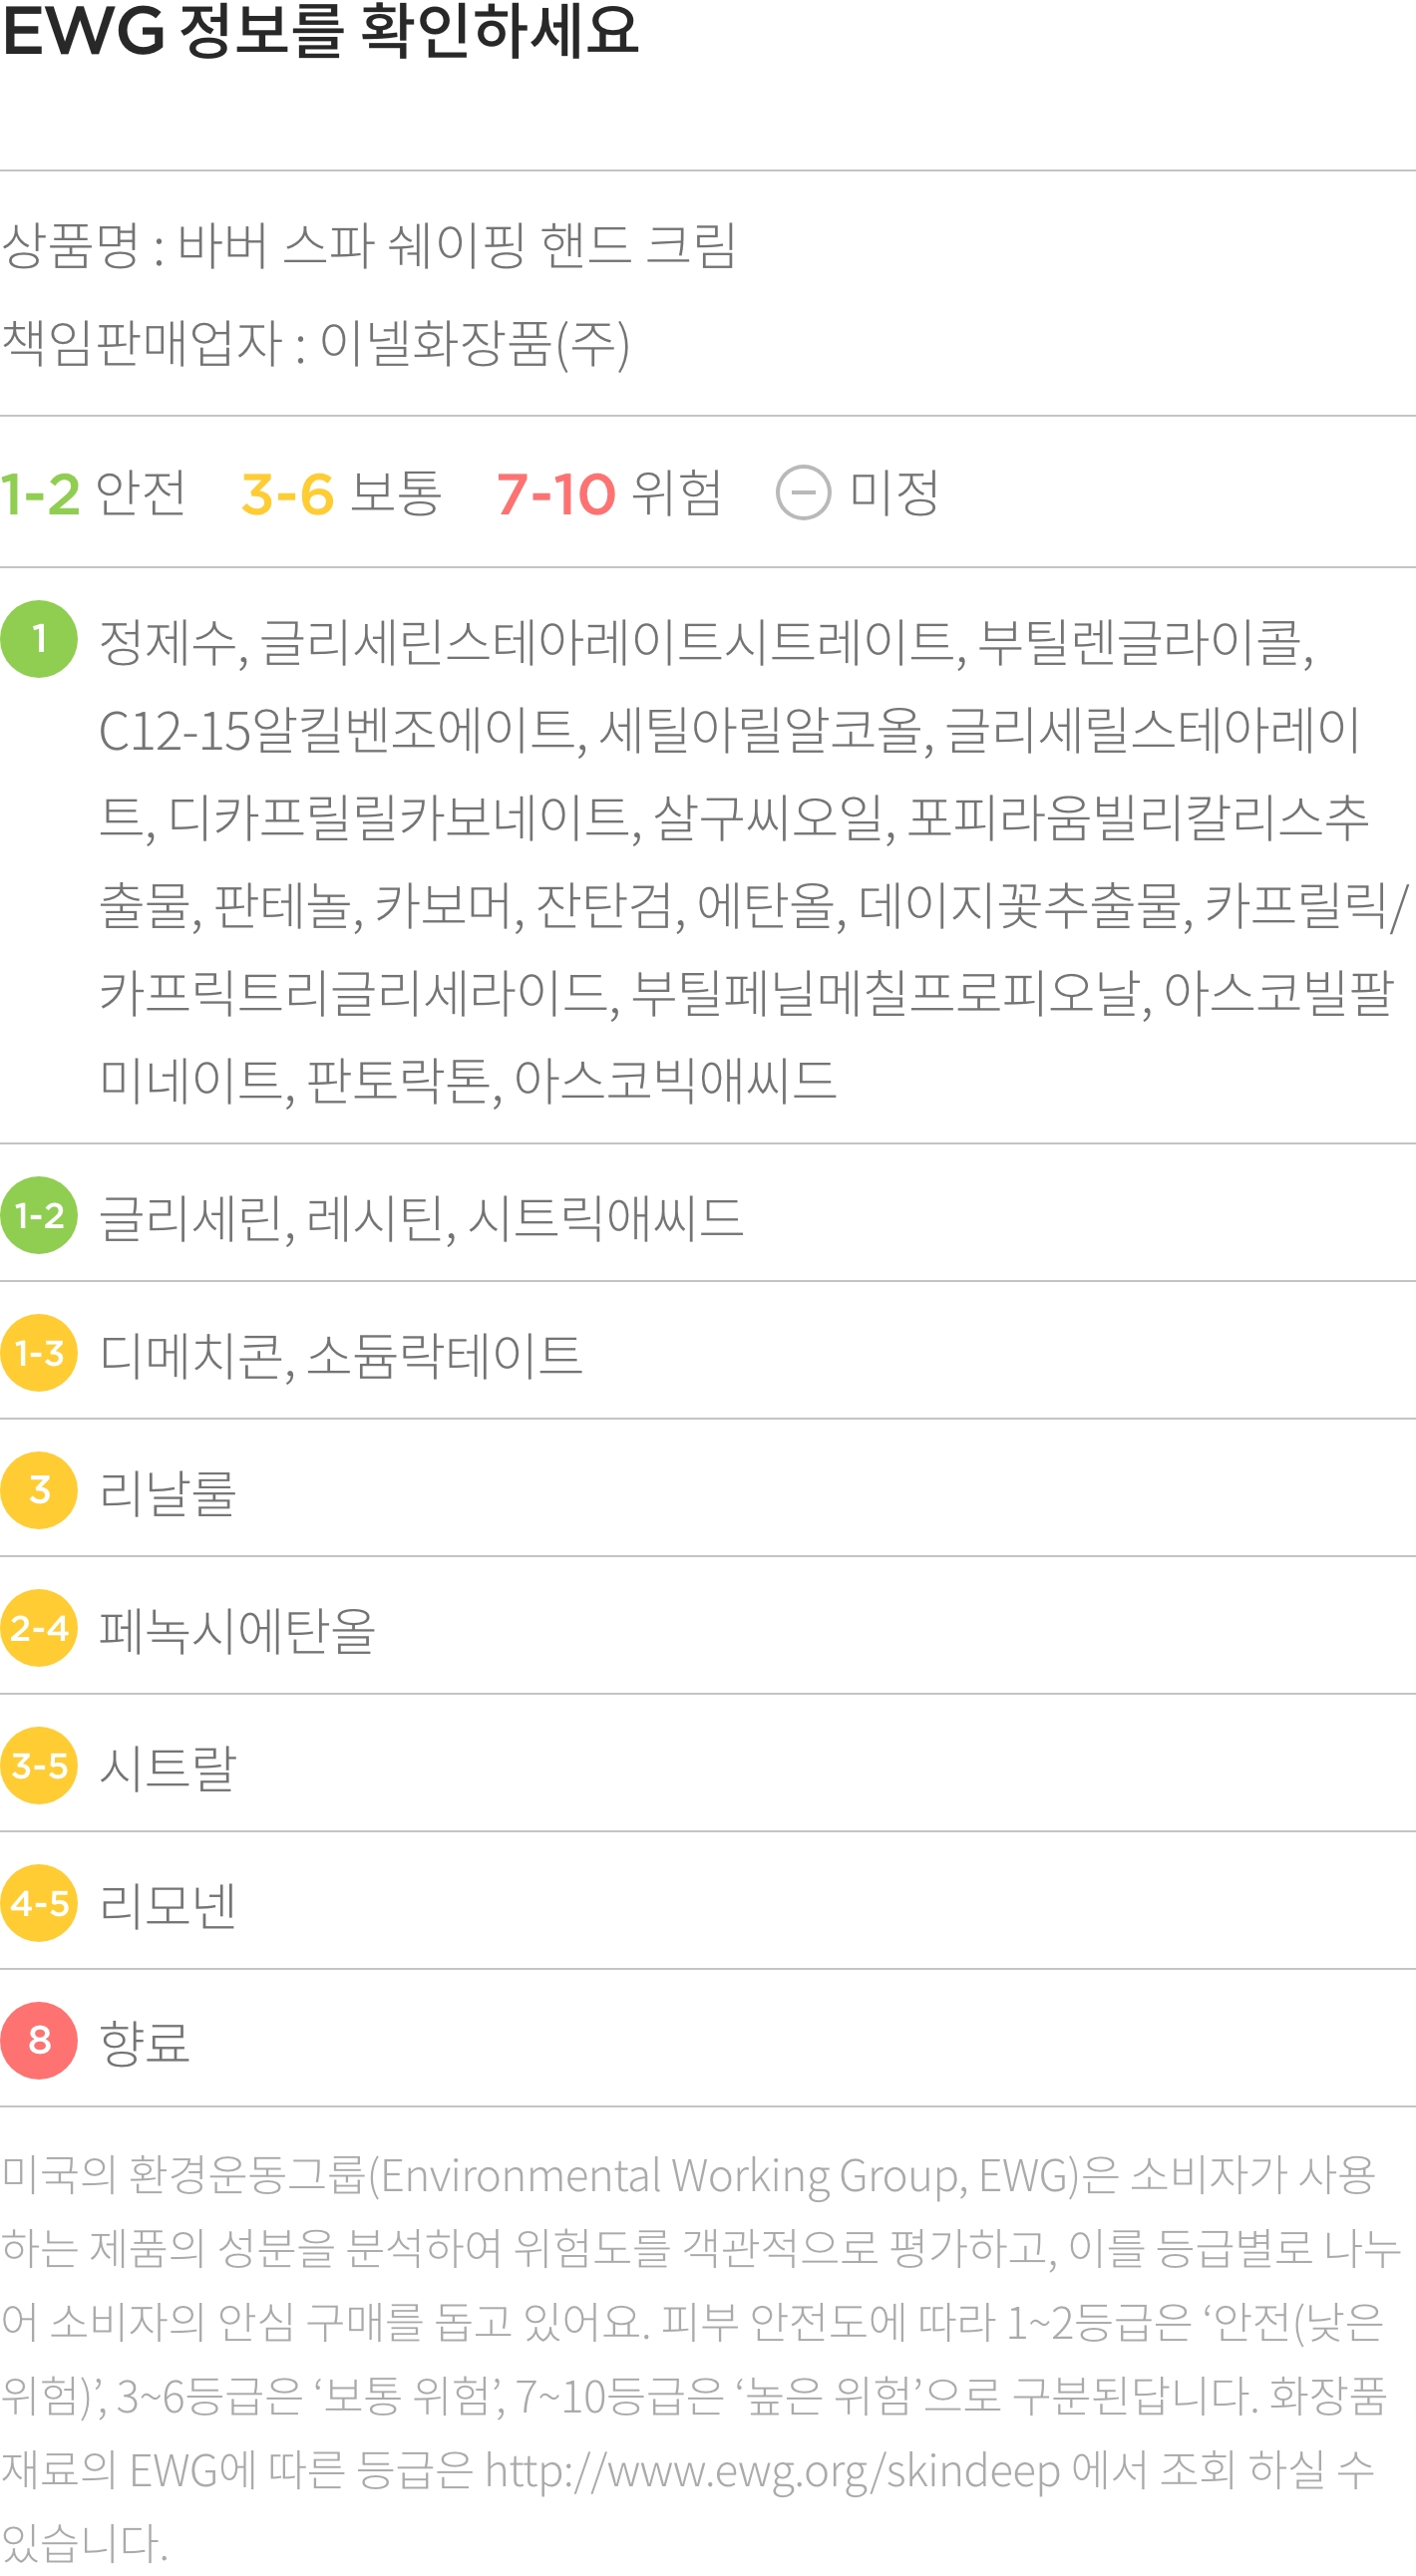Click the 페녹시에탄올 ingredient text
Screen dimensions: 1416x2576
tap(237, 1630)
